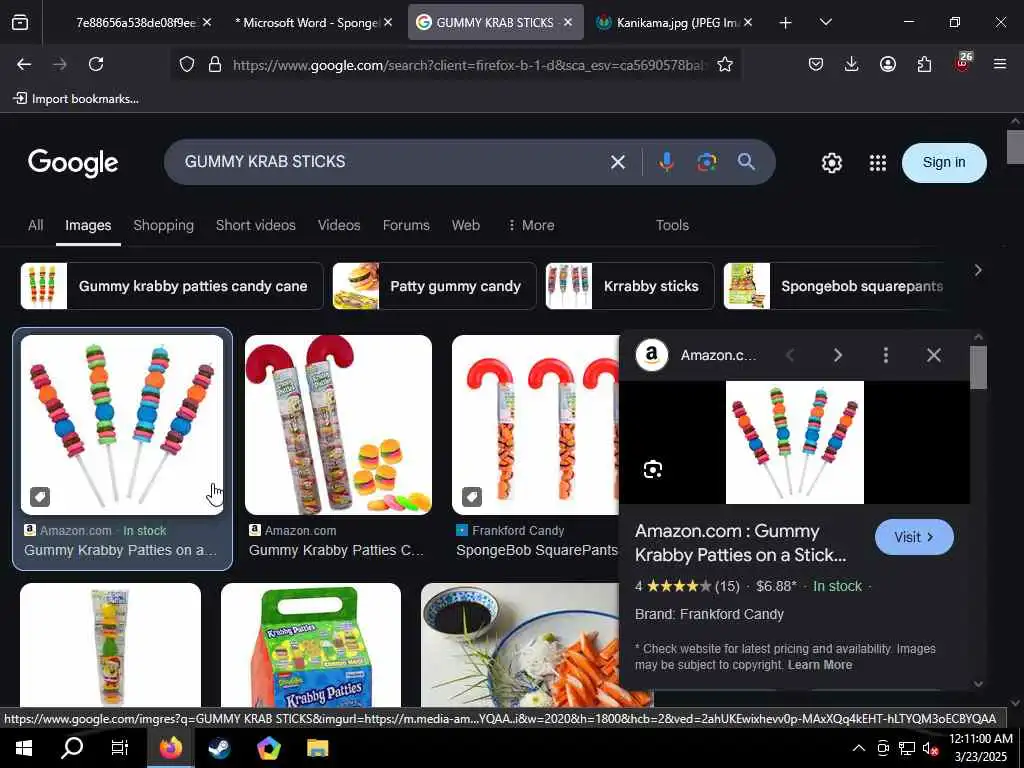Open Windows taskbar search
The height and width of the screenshot is (768, 1024).
[x=72, y=748]
